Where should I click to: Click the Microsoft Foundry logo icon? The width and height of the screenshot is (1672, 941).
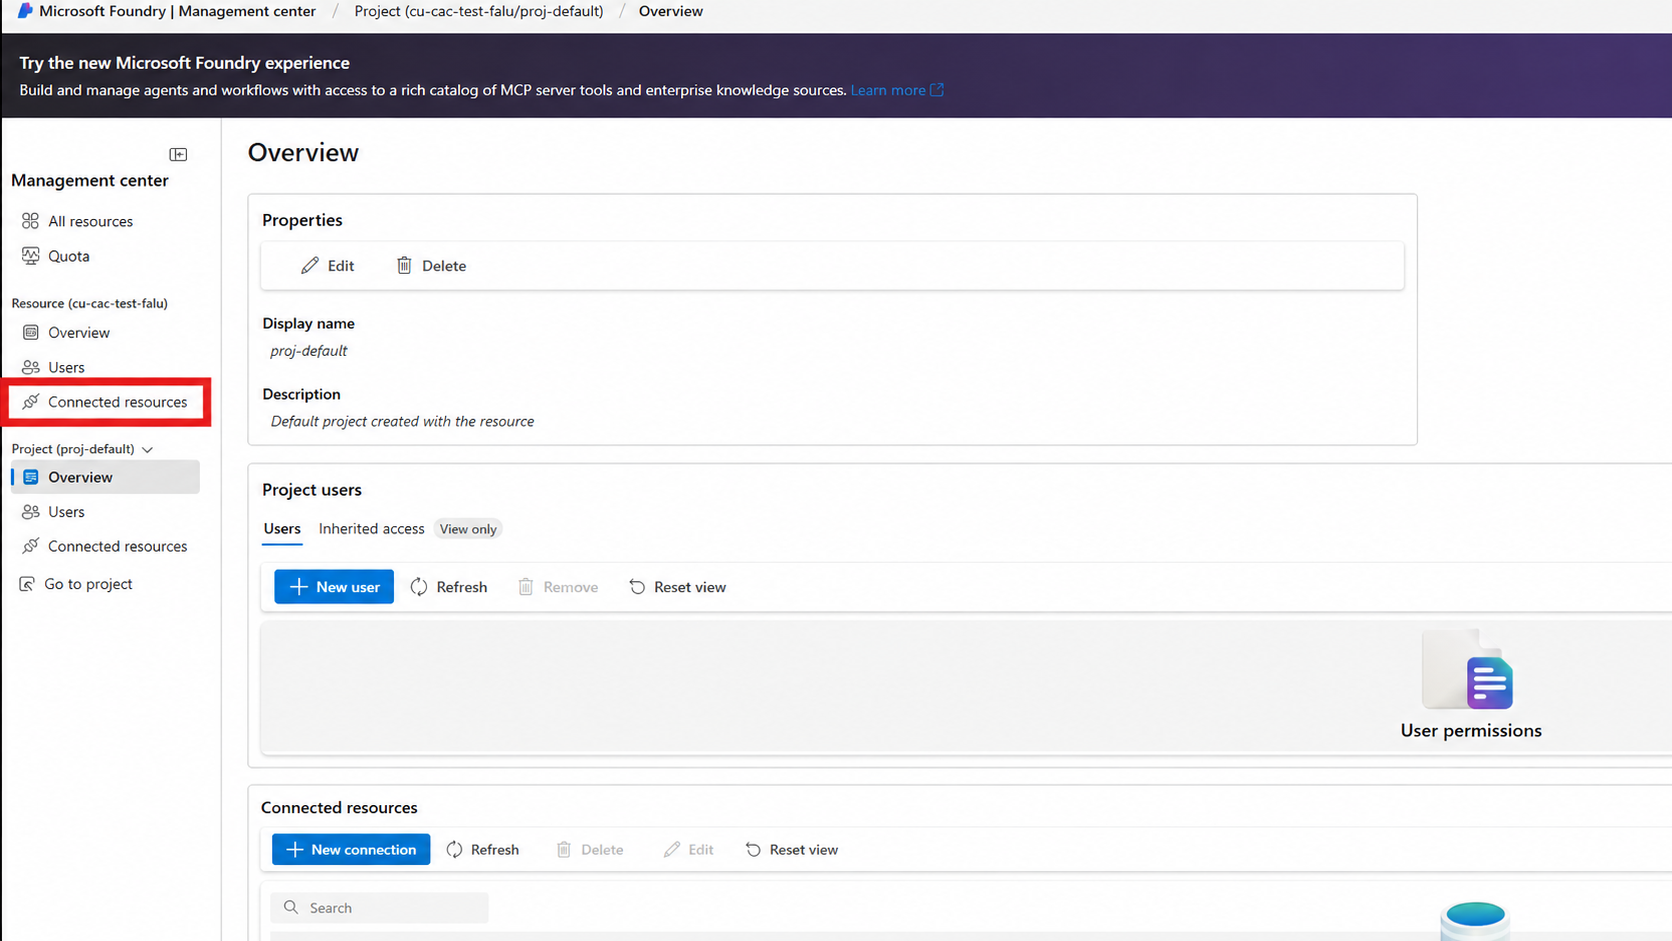coord(25,11)
